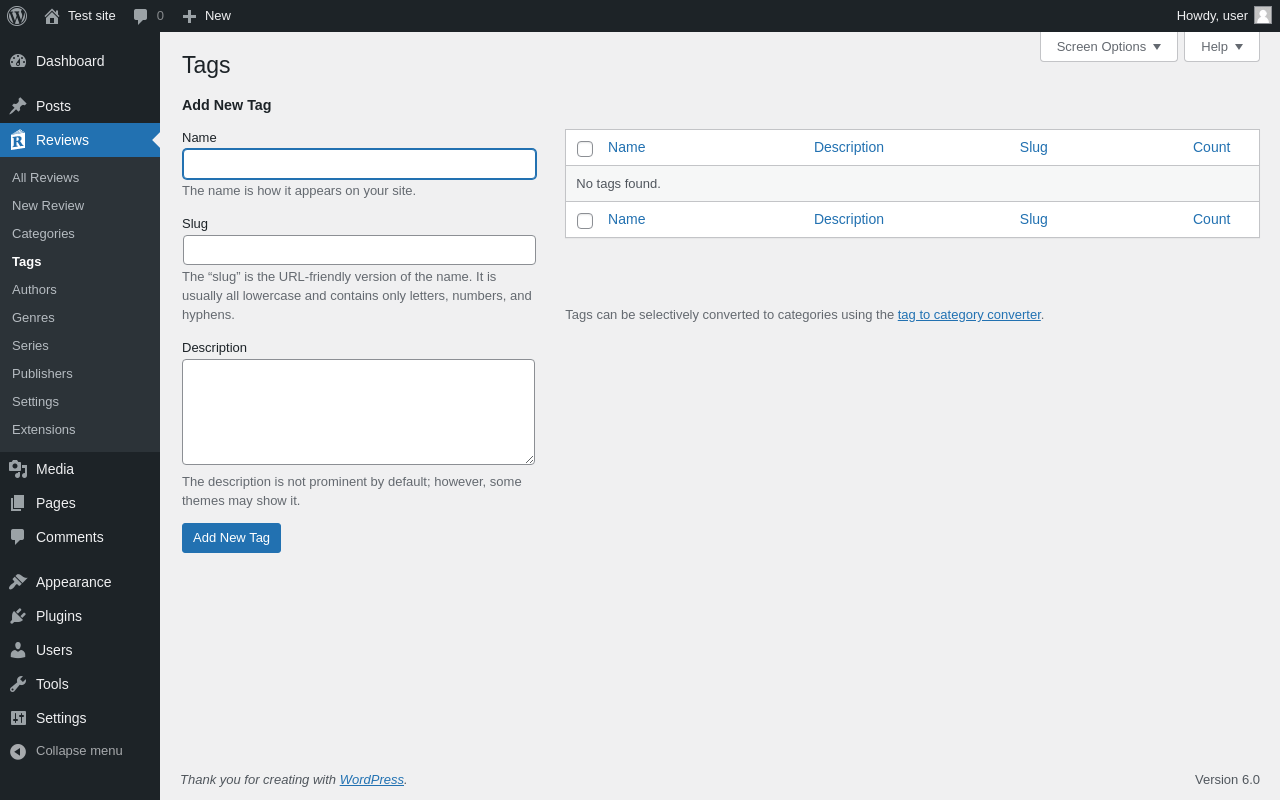Viewport: 1280px width, 800px height.
Task: Sort the table by Count column header
Action: click(x=1211, y=147)
